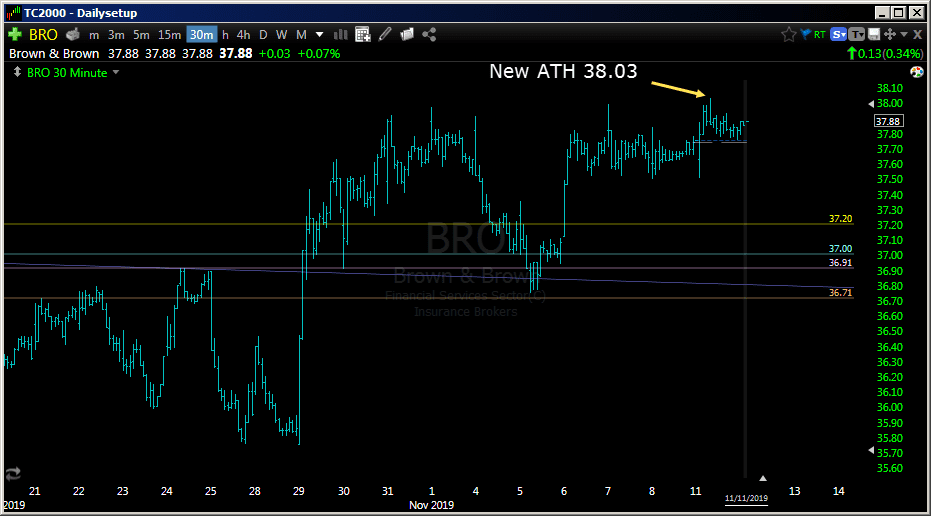Open the chart templates folder icon

[407, 34]
